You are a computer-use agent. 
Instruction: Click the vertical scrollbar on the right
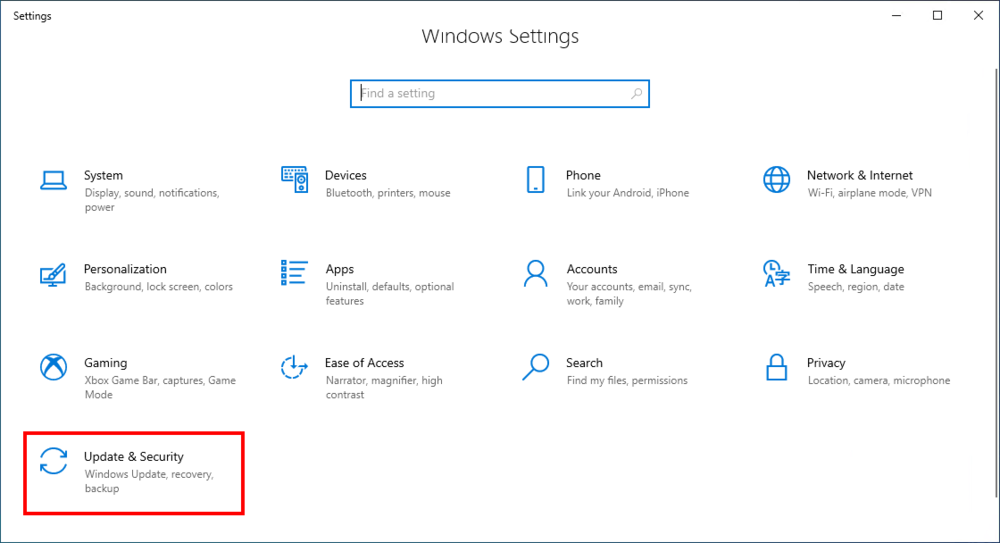[x=996, y=281]
